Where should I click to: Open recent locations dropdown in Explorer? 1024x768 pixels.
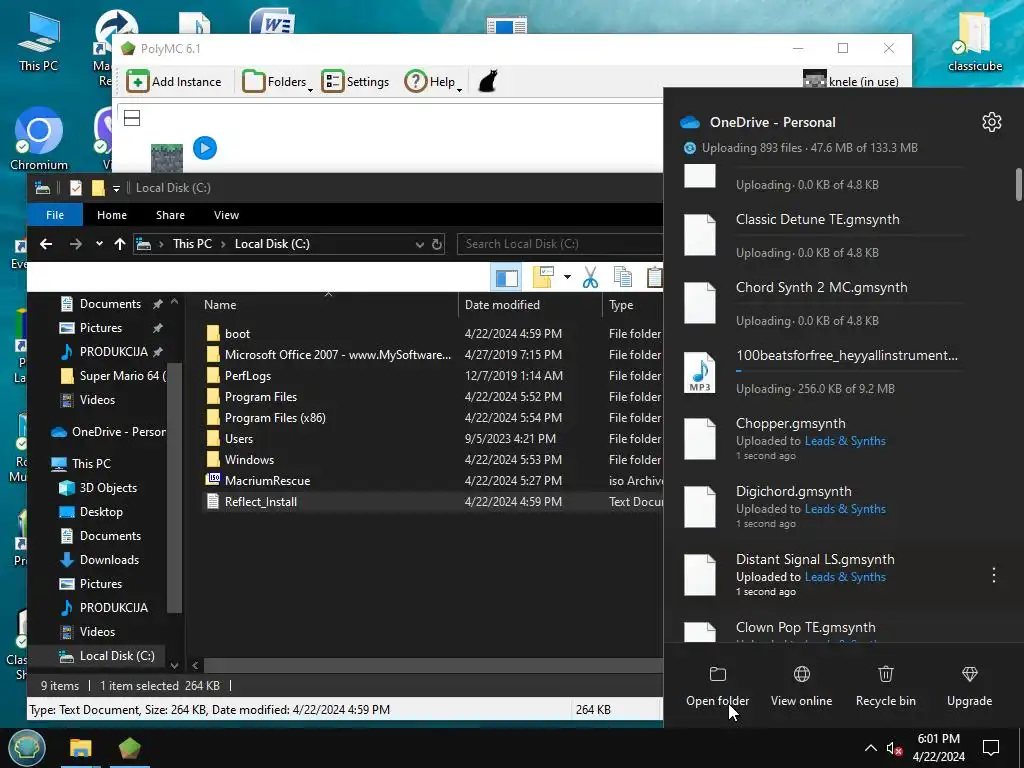pyautogui.click(x=99, y=244)
